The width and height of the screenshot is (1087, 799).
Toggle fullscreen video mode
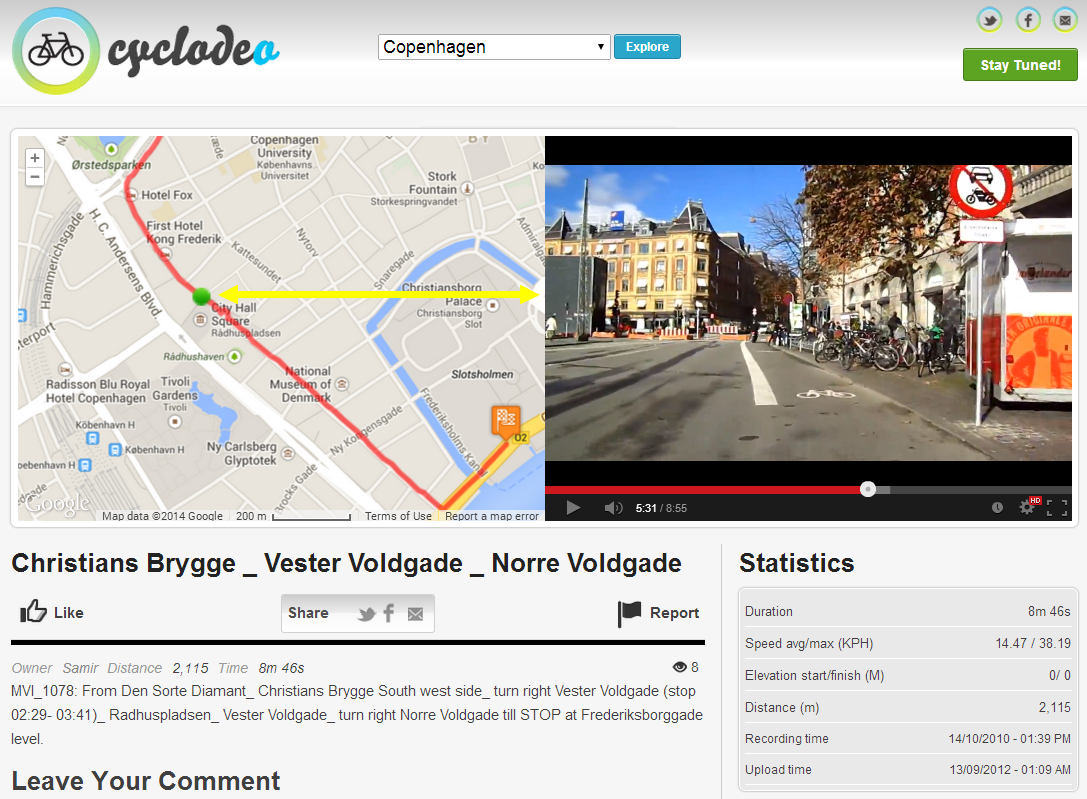click(1057, 508)
